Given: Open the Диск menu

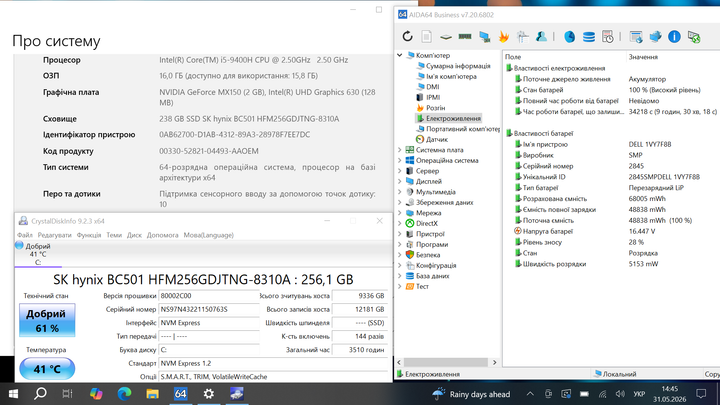Looking at the screenshot, I should tap(134, 235).
